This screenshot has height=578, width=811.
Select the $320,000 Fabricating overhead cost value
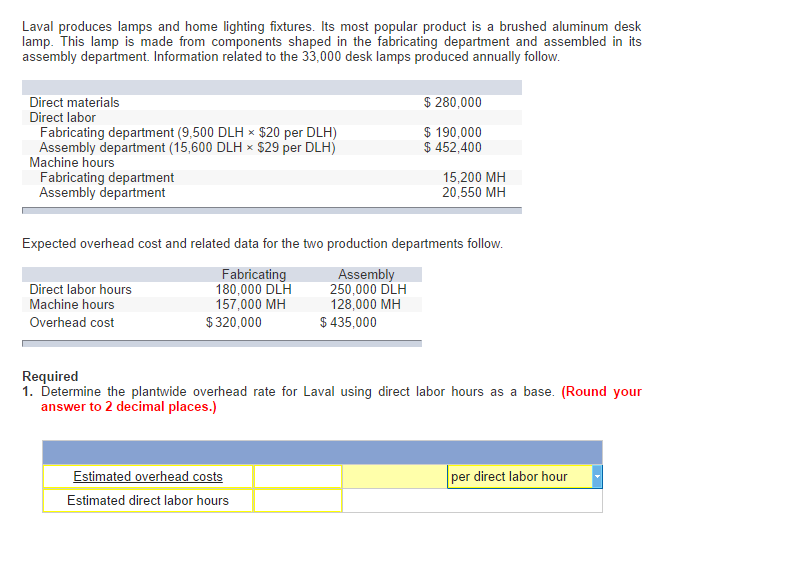tap(233, 323)
